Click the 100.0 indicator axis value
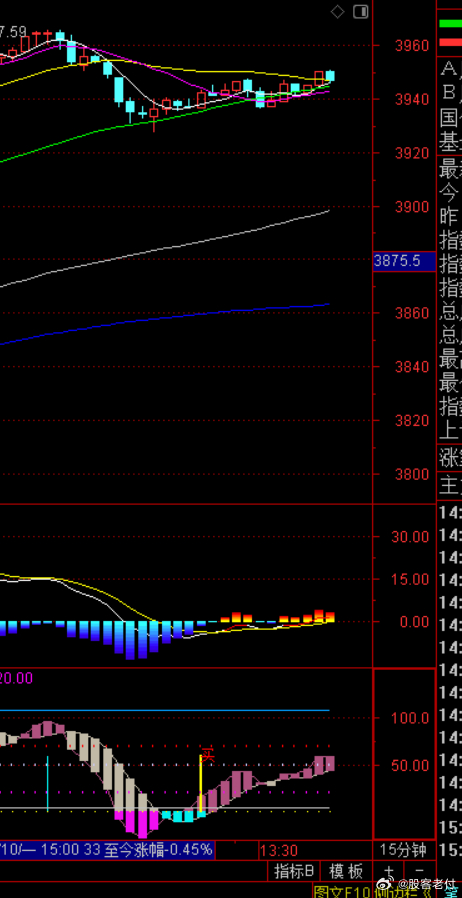462x898 pixels. tap(410, 718)
